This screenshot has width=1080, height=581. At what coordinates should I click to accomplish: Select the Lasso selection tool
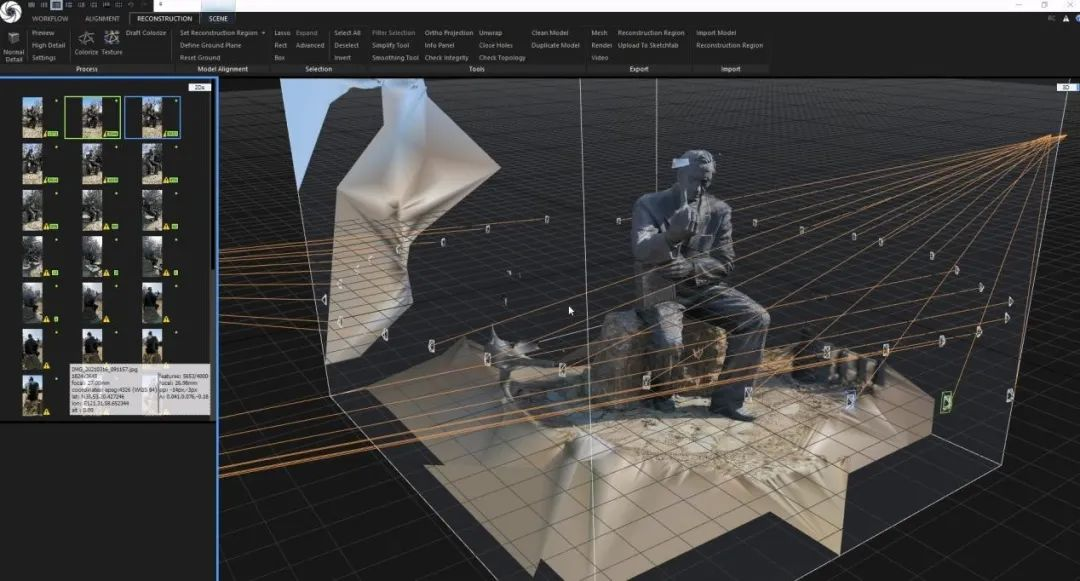tap(282, 33)
